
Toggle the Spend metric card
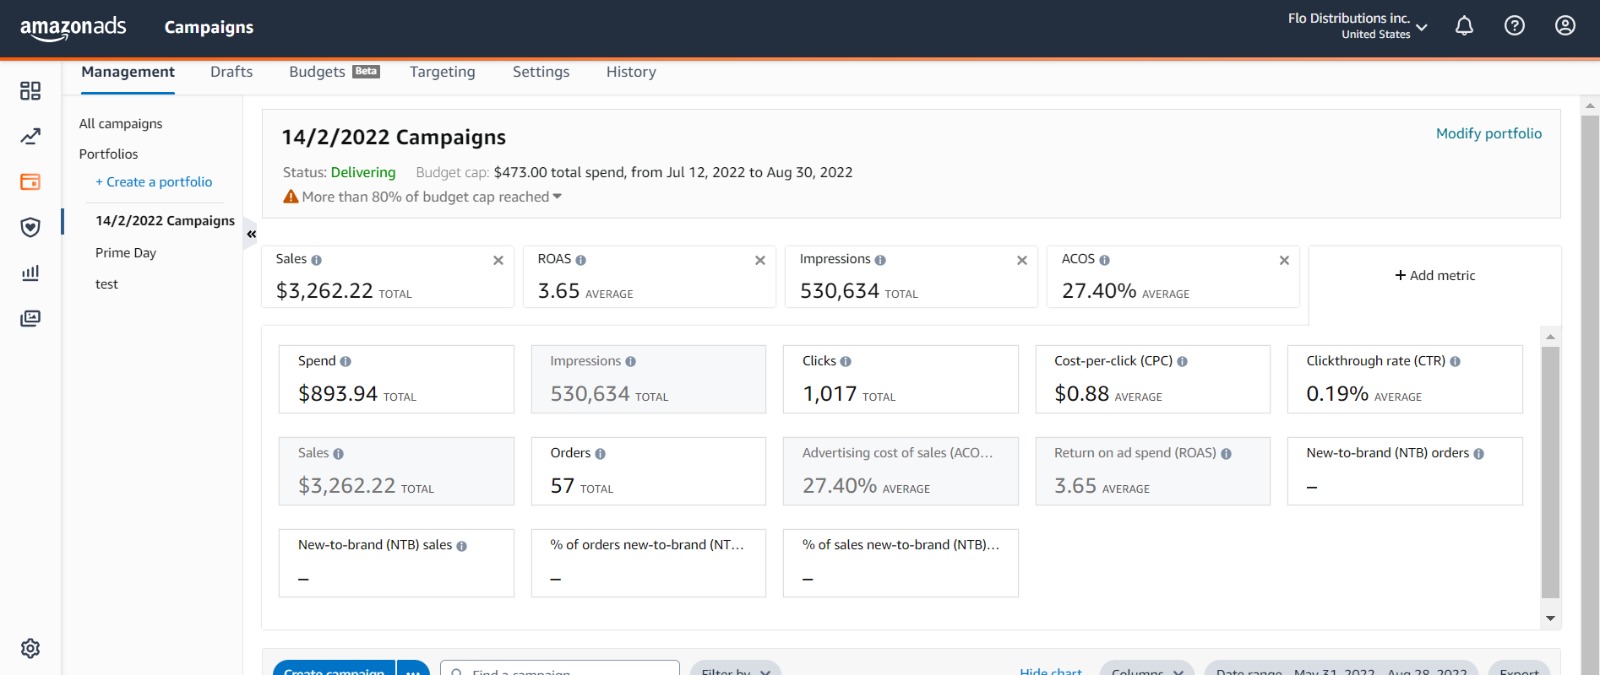pyautogui.click(x=396, y=379)
